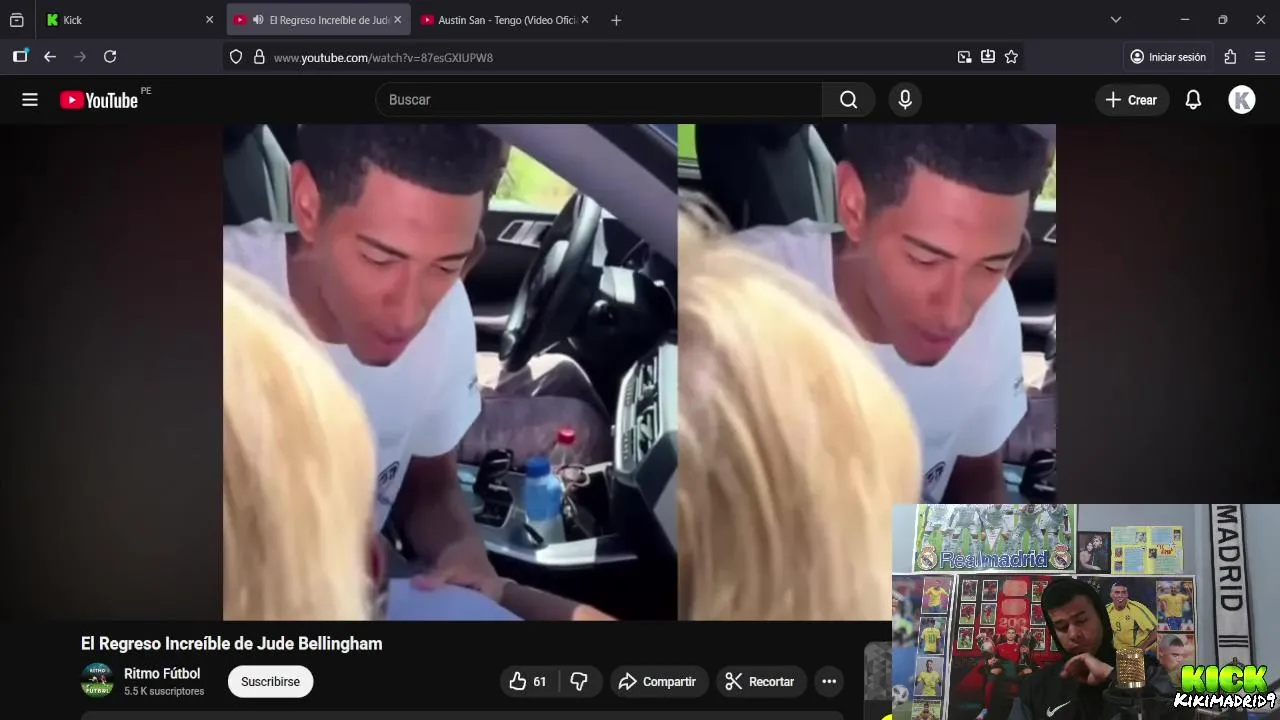This screenshot has height=720, width=1280.
Task: Open the Ritmo Fútbol channel avatar
Action: [97, 680]
